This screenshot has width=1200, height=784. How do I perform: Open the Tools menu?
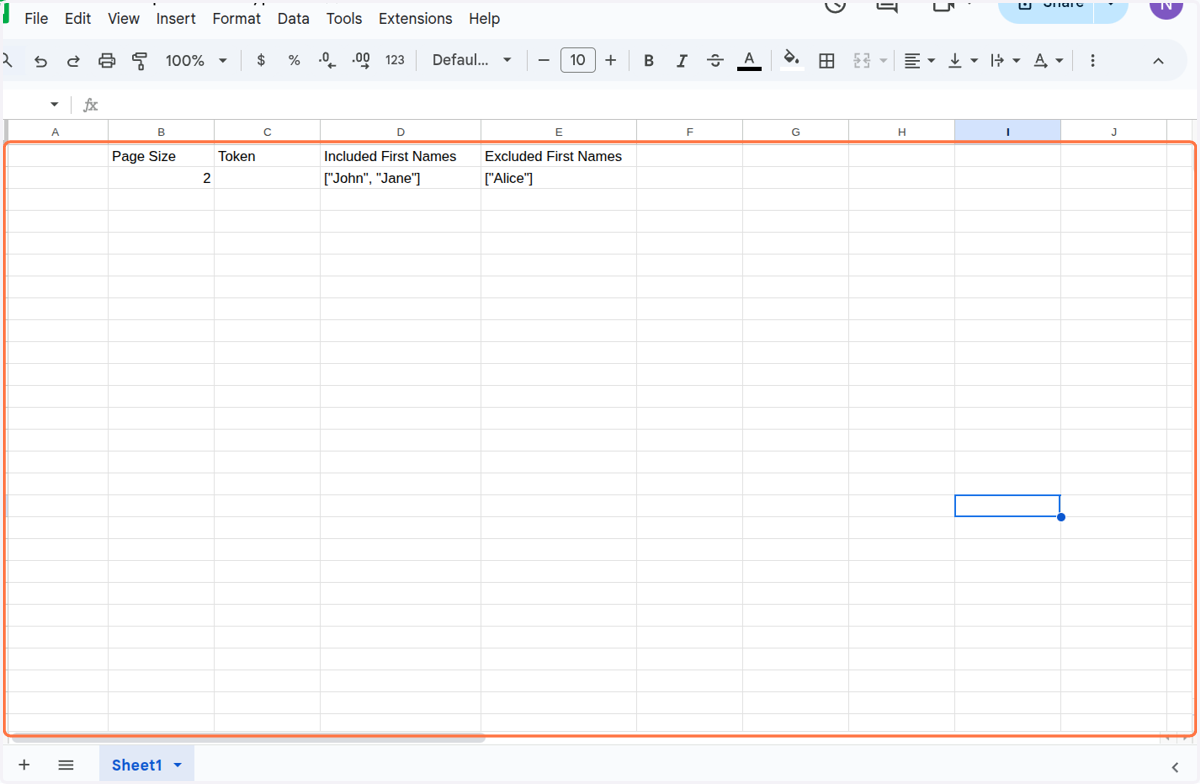344,18
